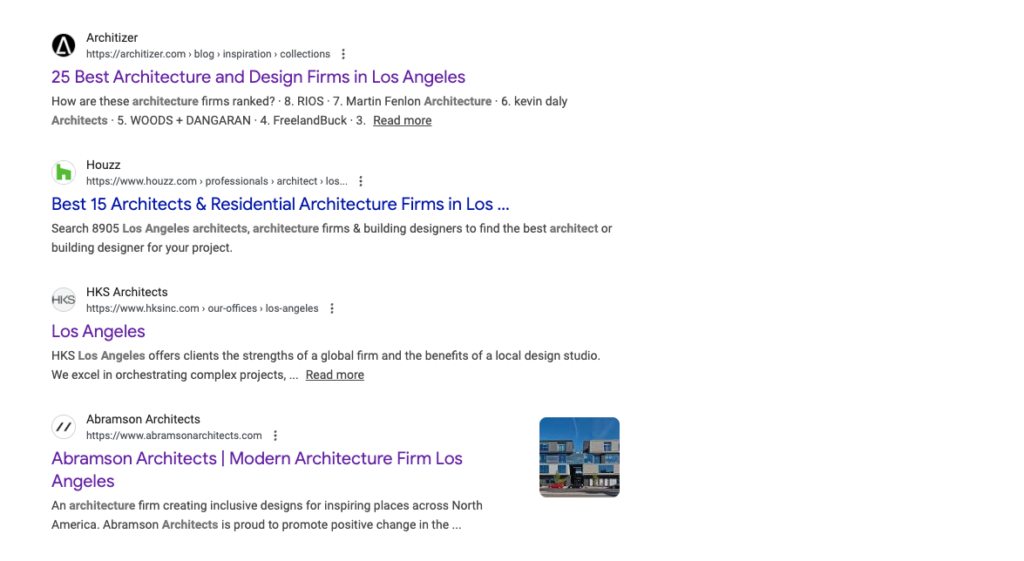Viewport: 1024px width, 561px height.
Task: Open "Best 15 Architects & Residential Architecture" result
Action: pyautogui.click(x=280, y=204)
